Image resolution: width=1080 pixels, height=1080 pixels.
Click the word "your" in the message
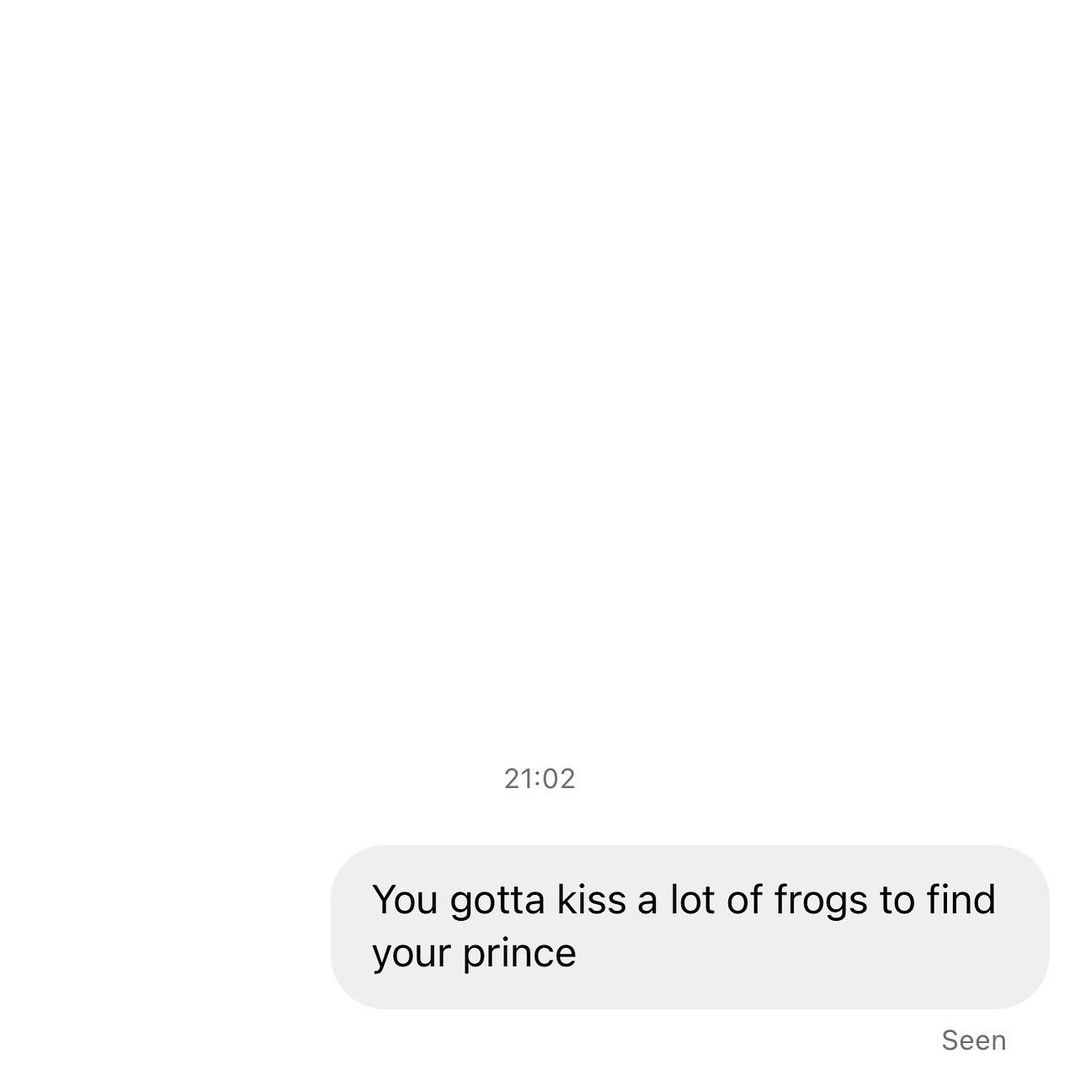(411, 953)
